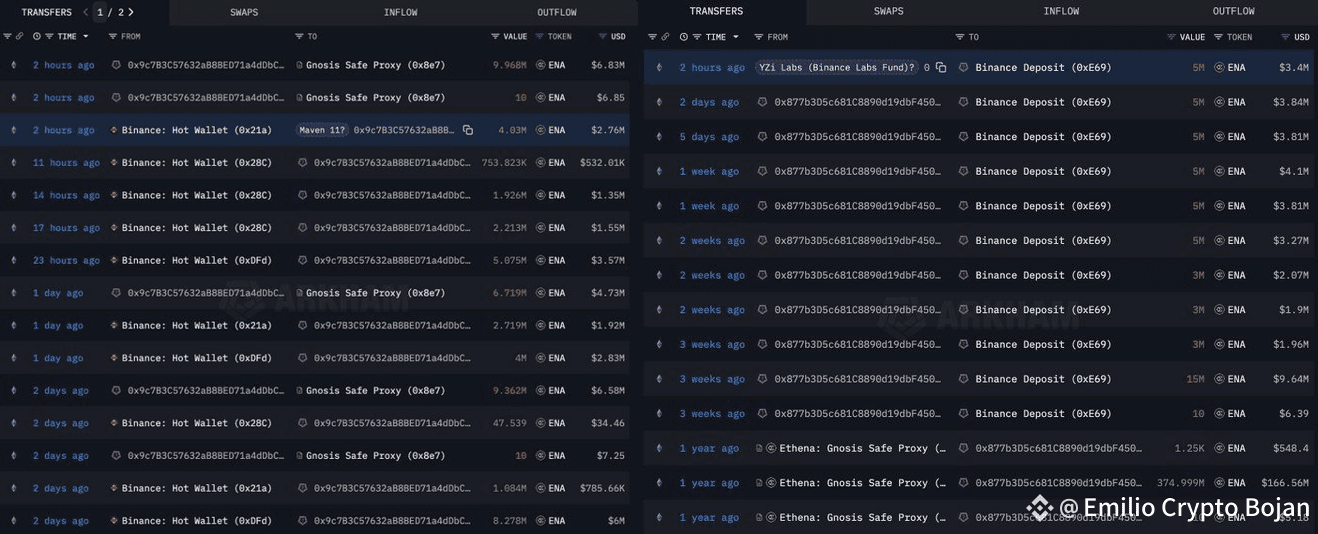Open TOKEN column filter in right panel
The image size is (1318, 534).
coord(1218,37)
